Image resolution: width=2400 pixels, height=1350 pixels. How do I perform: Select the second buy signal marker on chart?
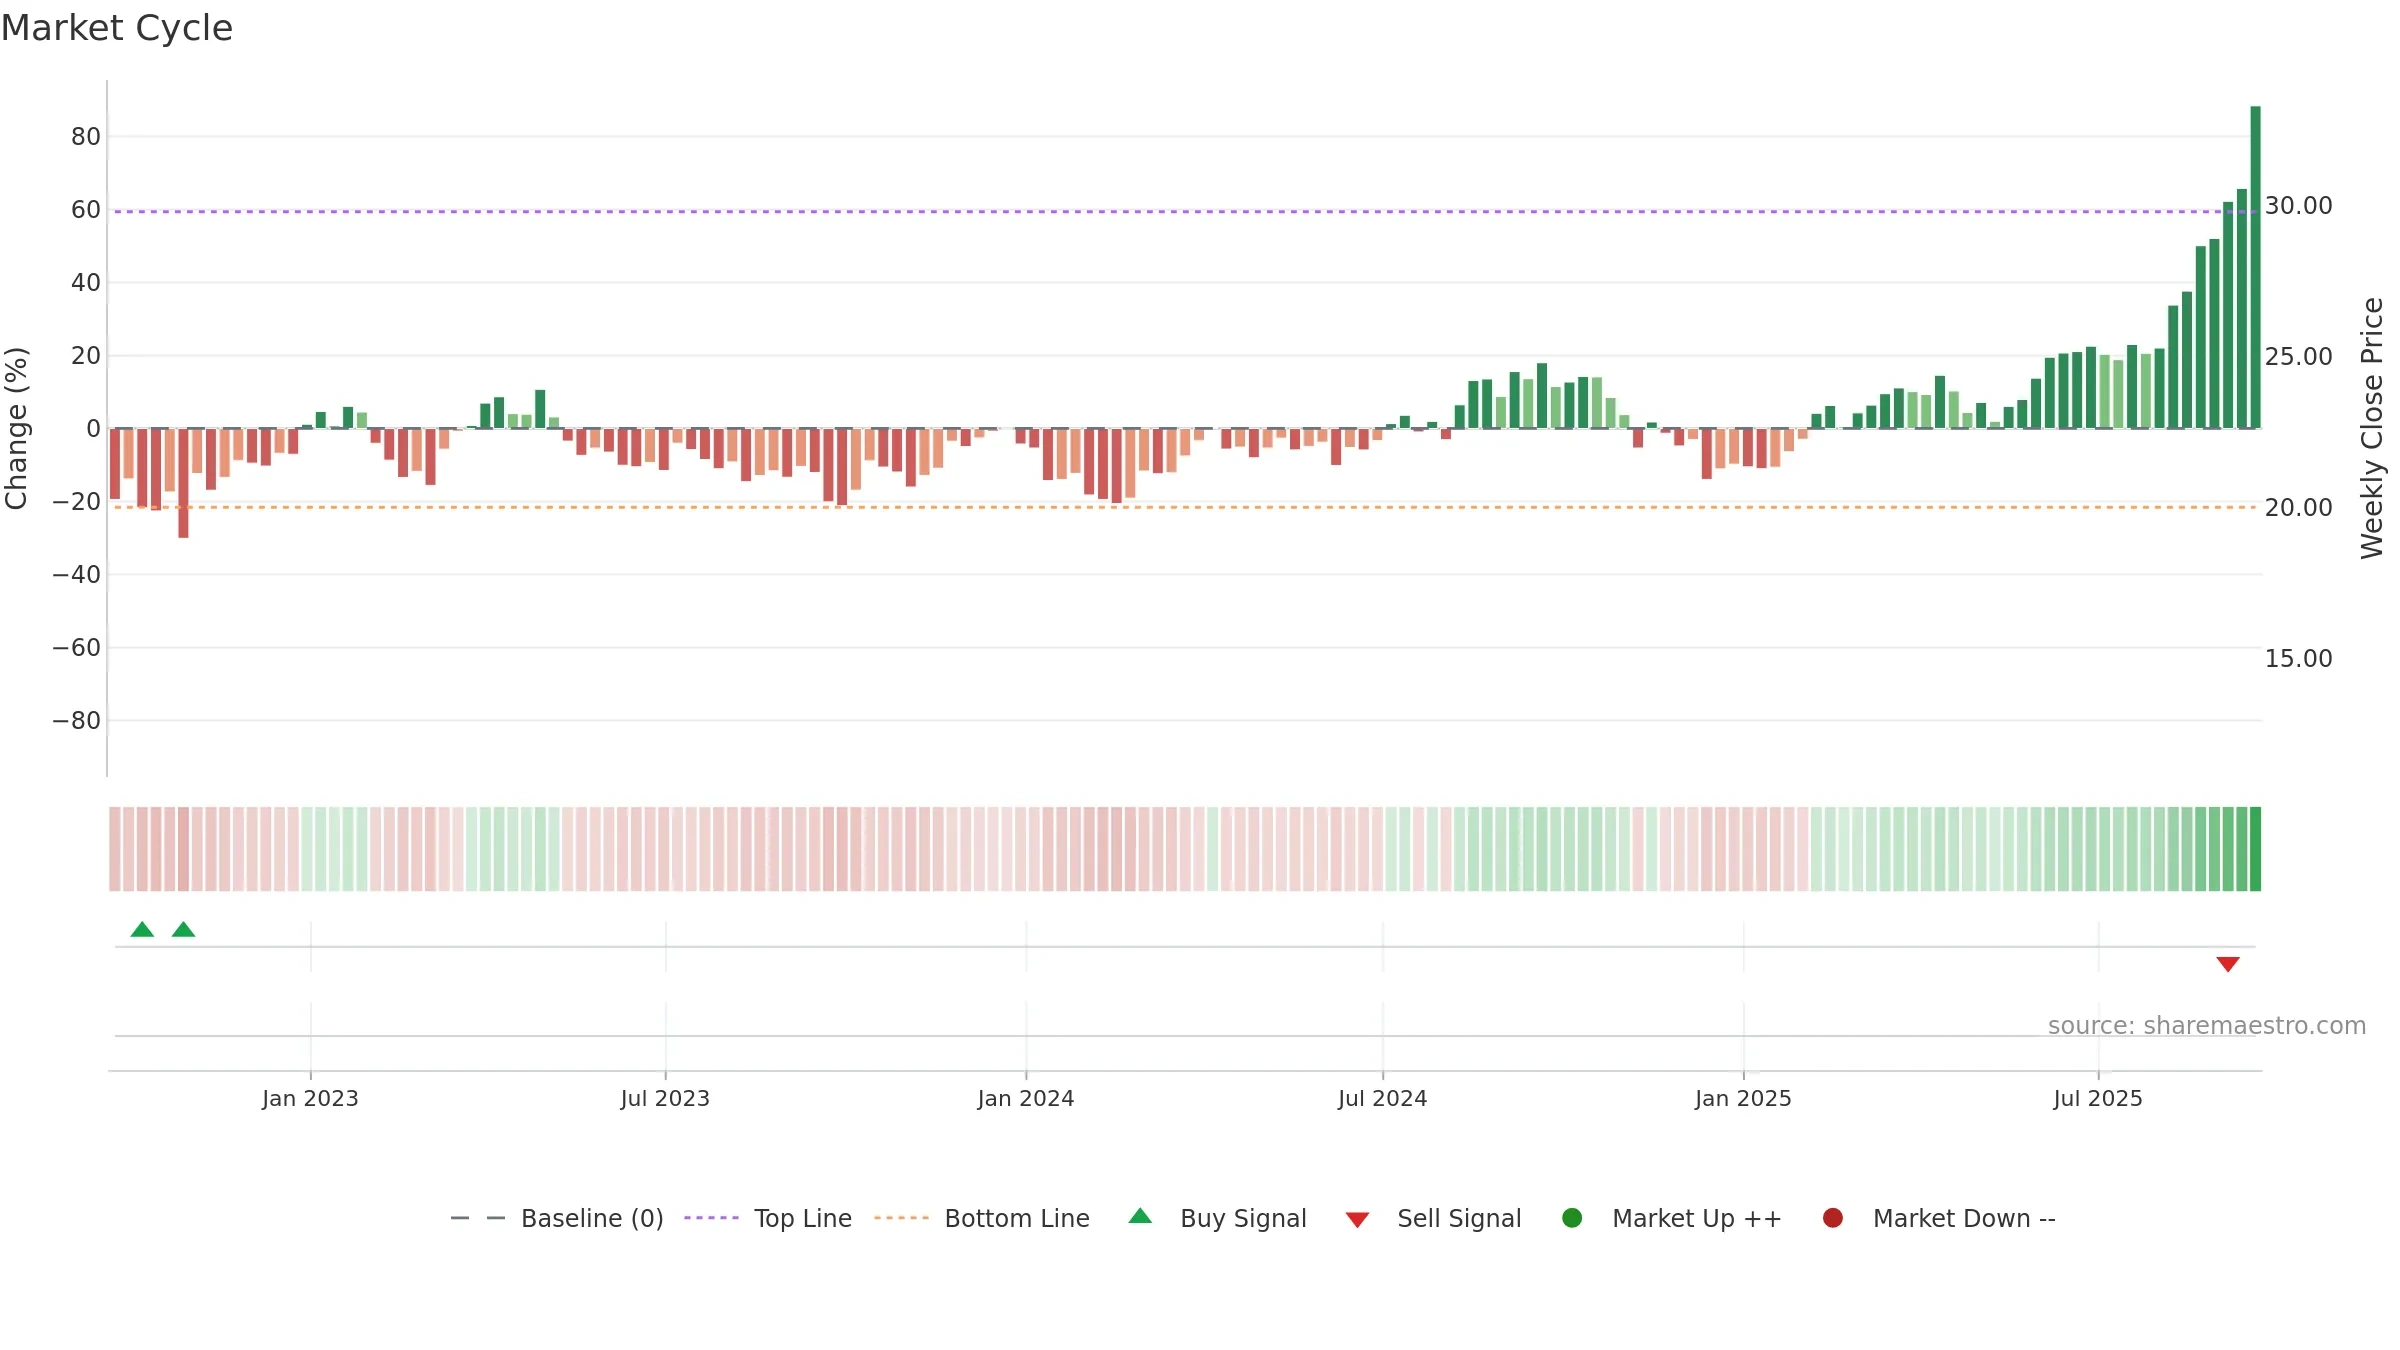pos(183,930)
